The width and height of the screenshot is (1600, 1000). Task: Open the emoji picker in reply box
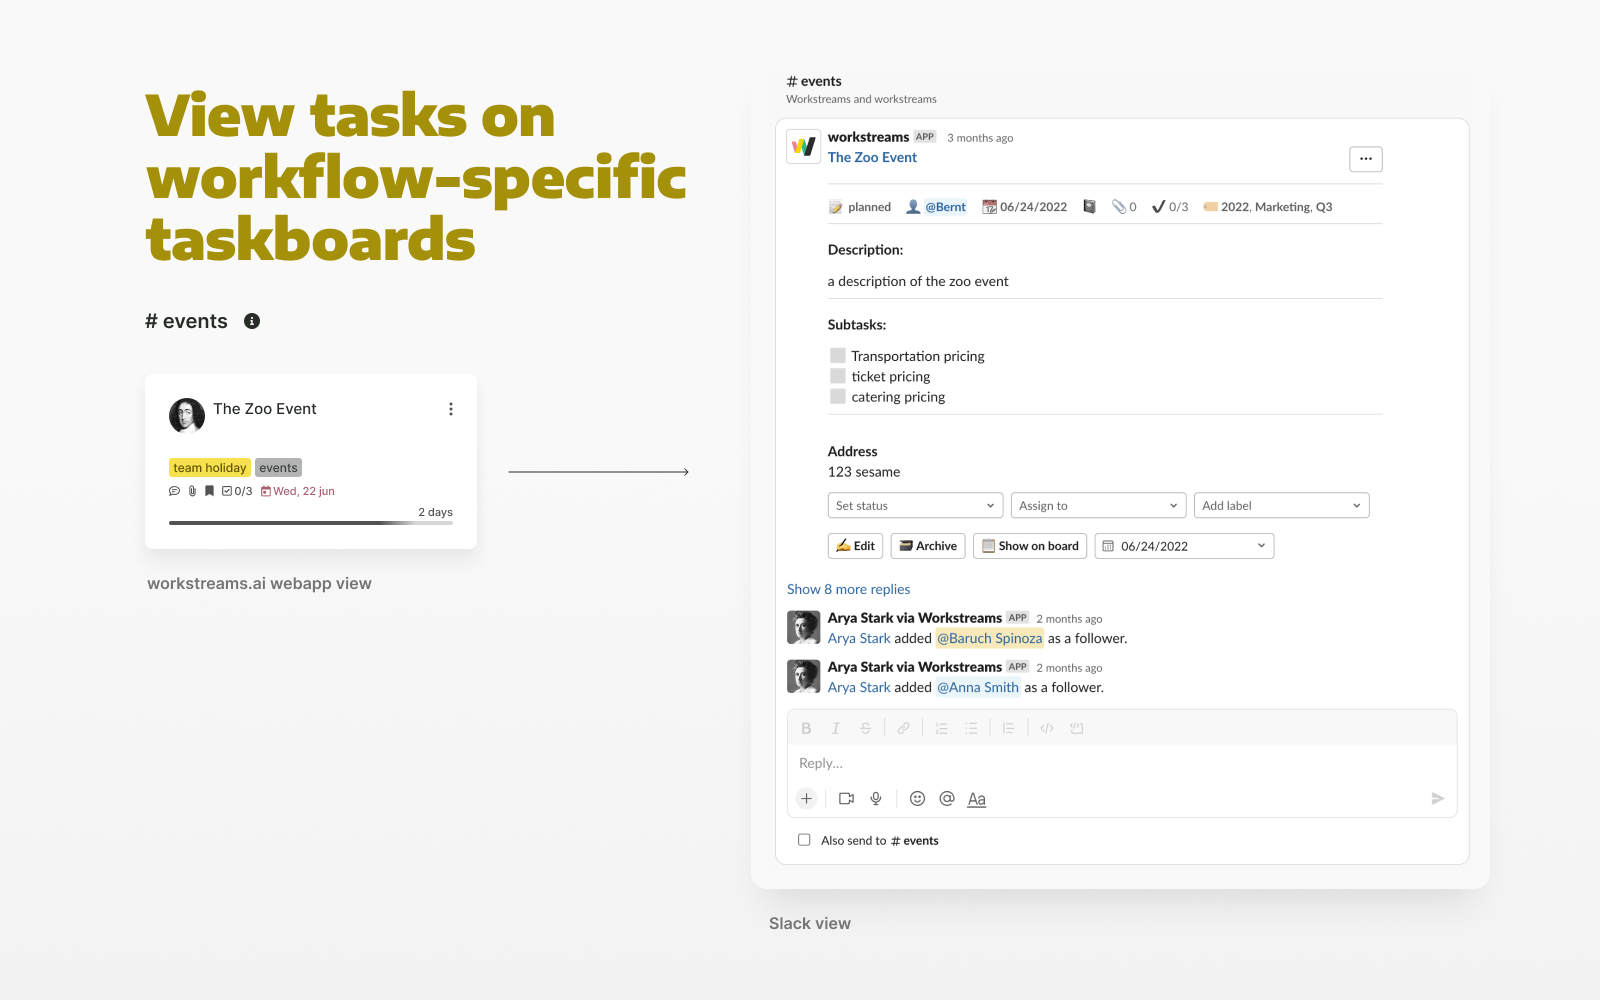point(917,798)
